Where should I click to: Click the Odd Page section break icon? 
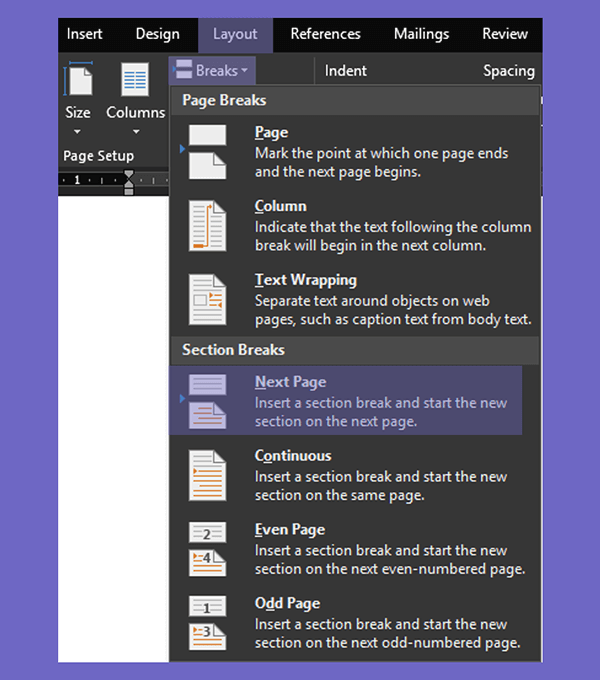point(207,623)
